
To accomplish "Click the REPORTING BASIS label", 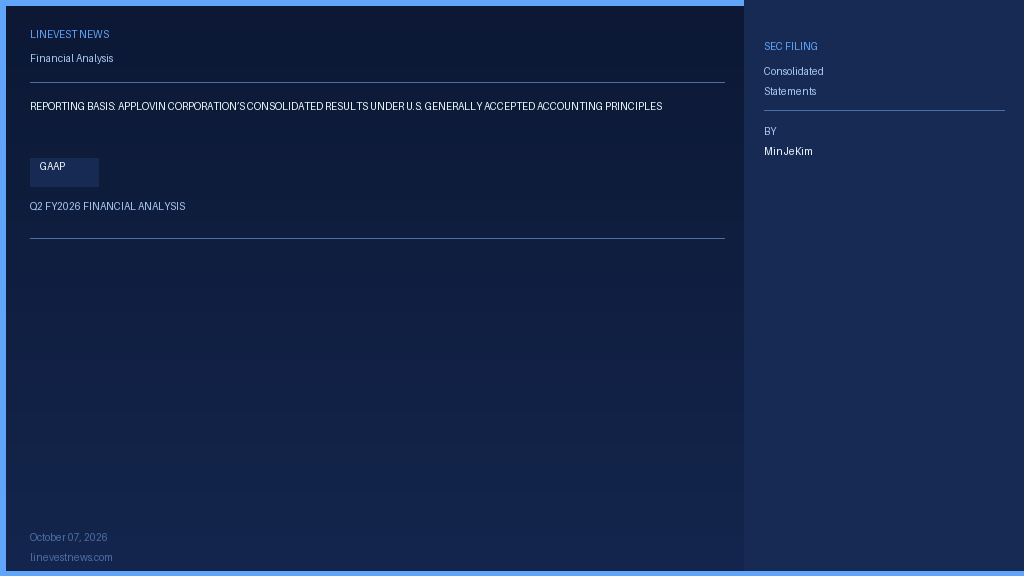I will pyautogui.click(x=72, y=106).
